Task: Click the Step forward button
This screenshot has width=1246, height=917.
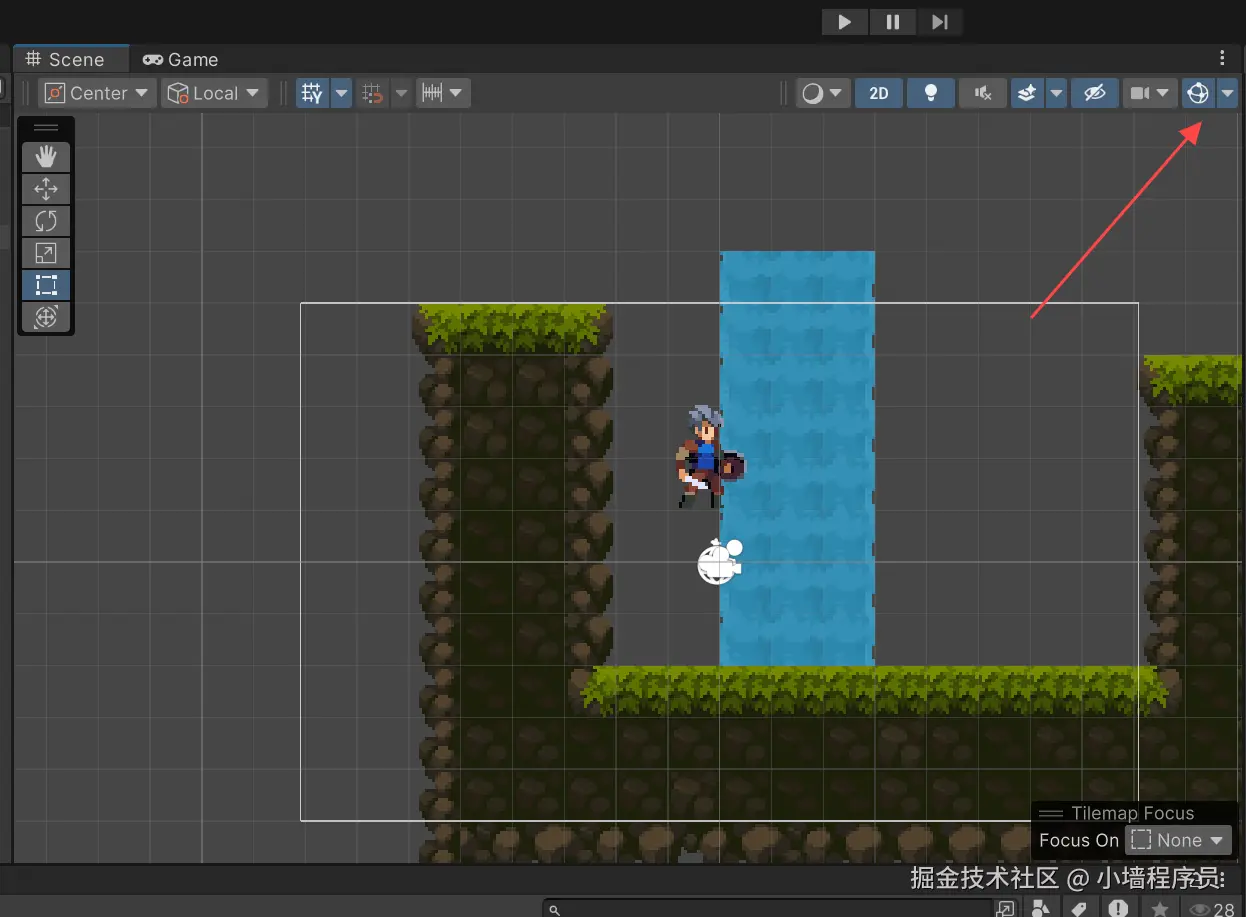Action: click(x=939, y=22)
